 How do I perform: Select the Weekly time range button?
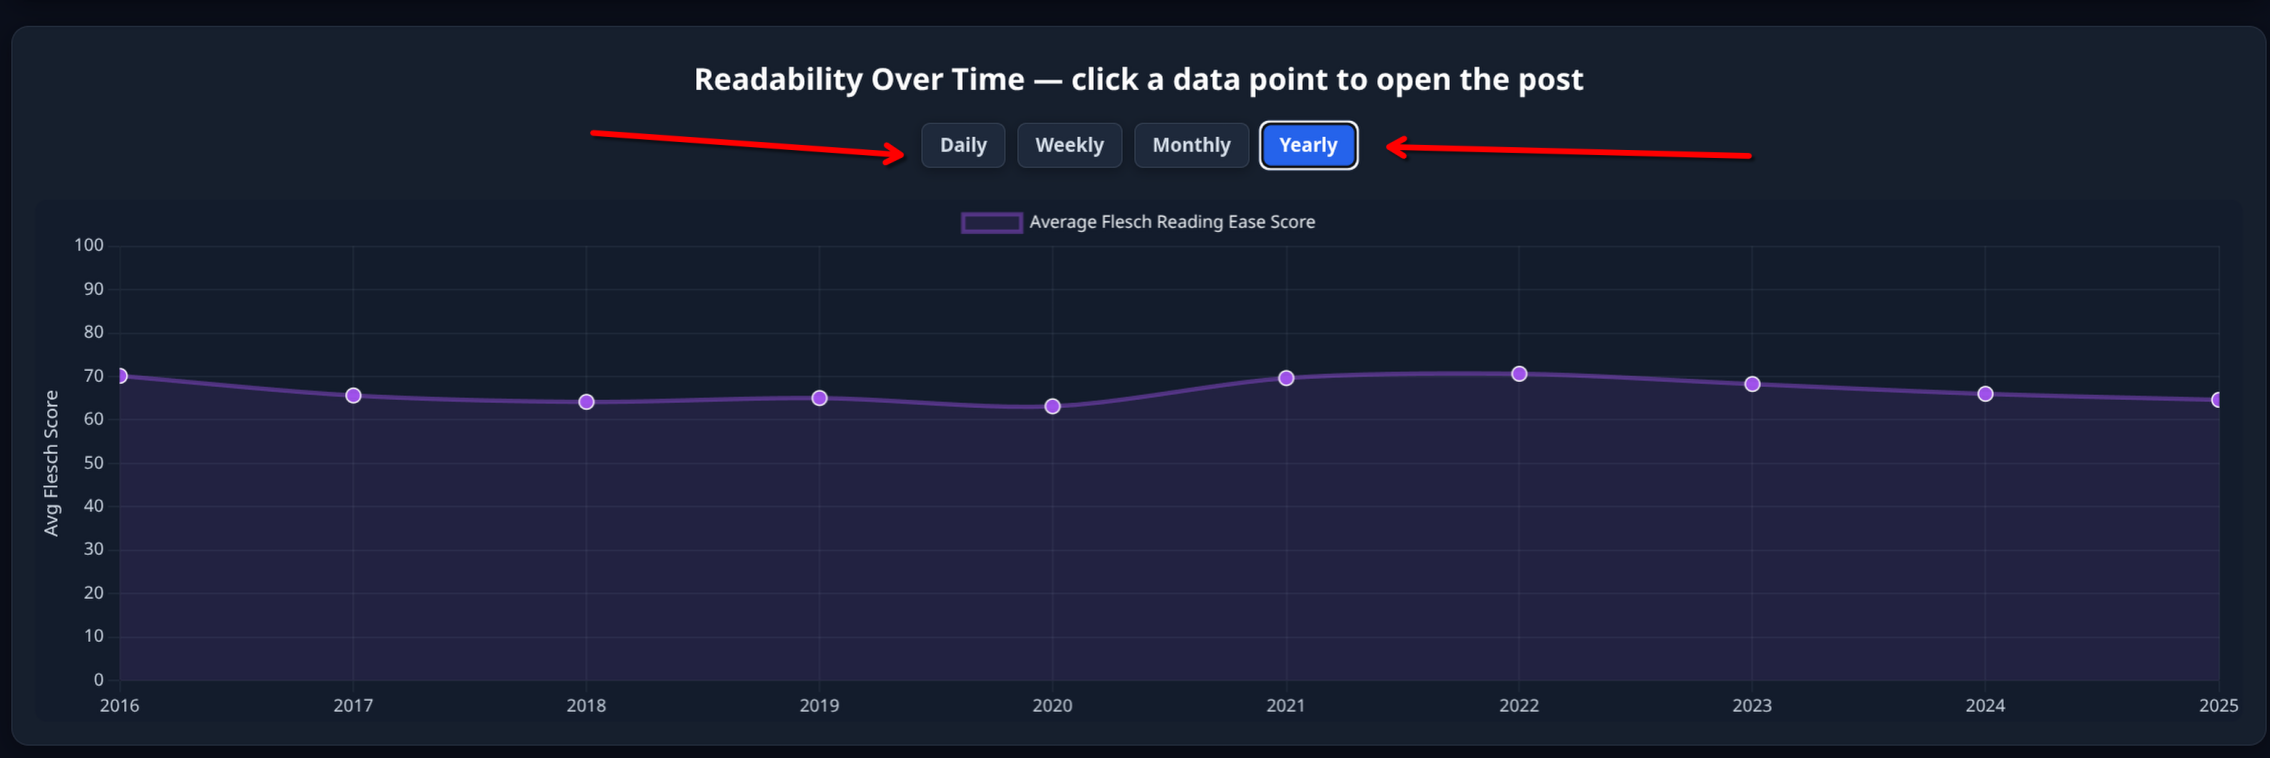pos(1069,145)
